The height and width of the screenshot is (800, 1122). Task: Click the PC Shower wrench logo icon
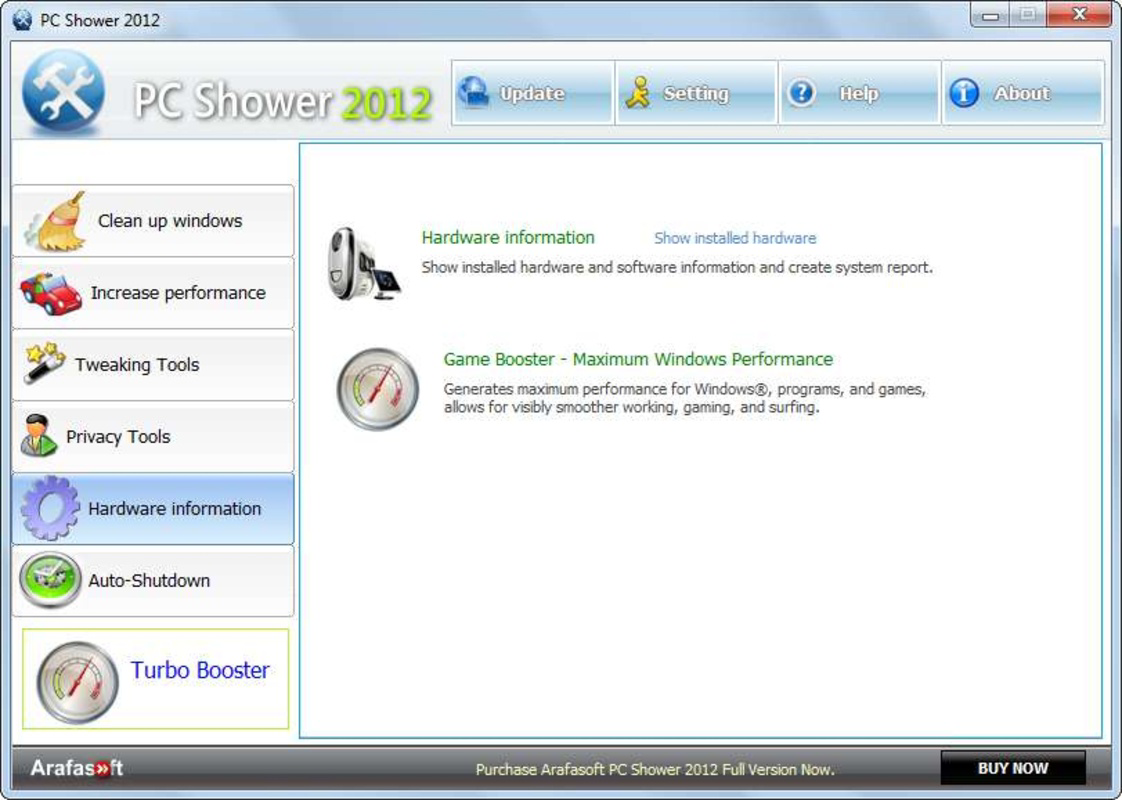pos(64,91)
